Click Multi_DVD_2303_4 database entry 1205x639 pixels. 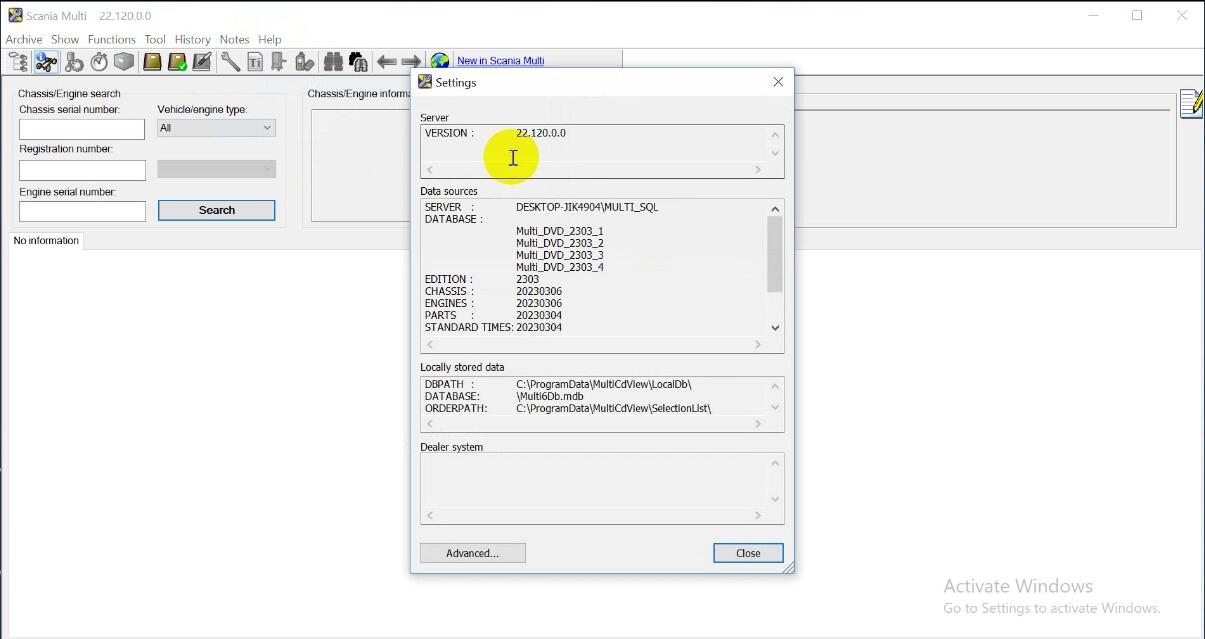(x=560, y=267)
